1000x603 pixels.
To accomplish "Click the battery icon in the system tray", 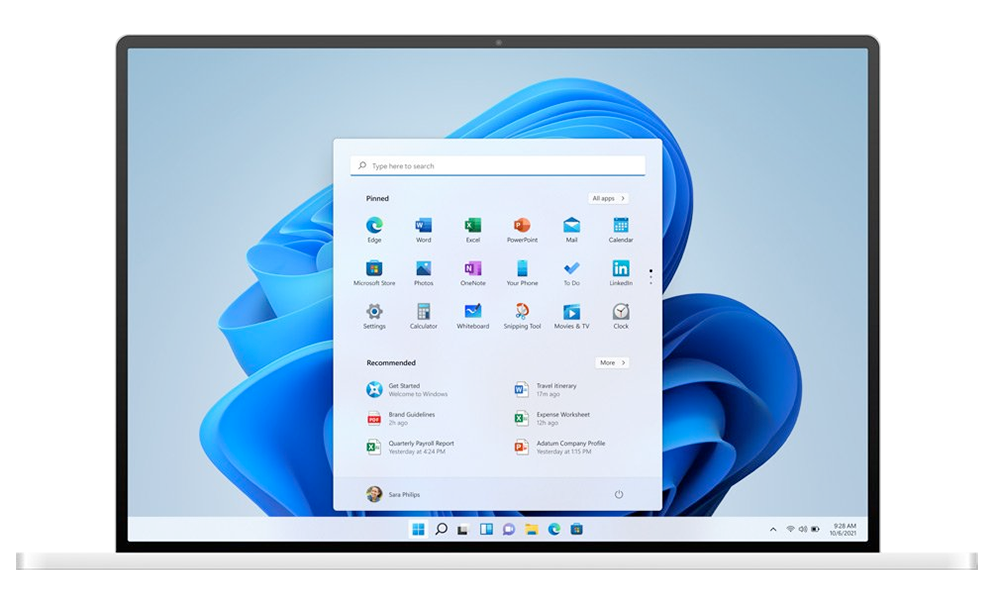I will [815, 529].
